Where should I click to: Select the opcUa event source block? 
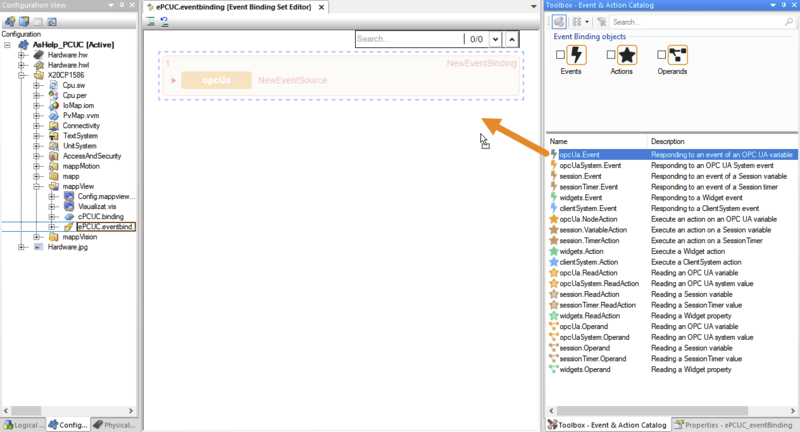(x=216, y=80)
